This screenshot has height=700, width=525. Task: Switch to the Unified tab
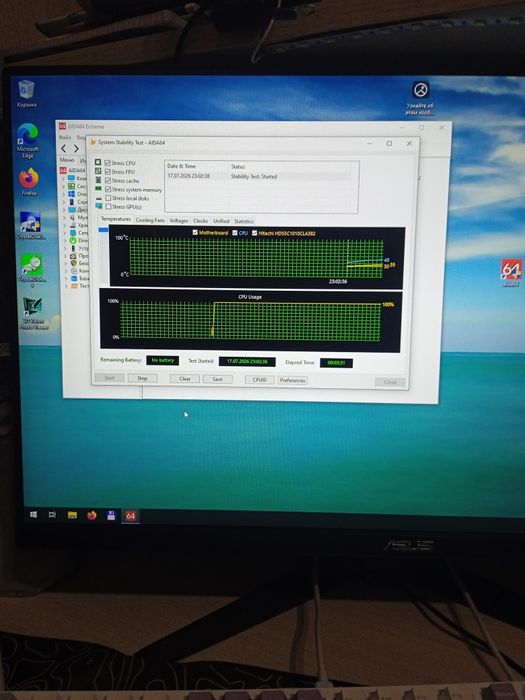[221, 221]
